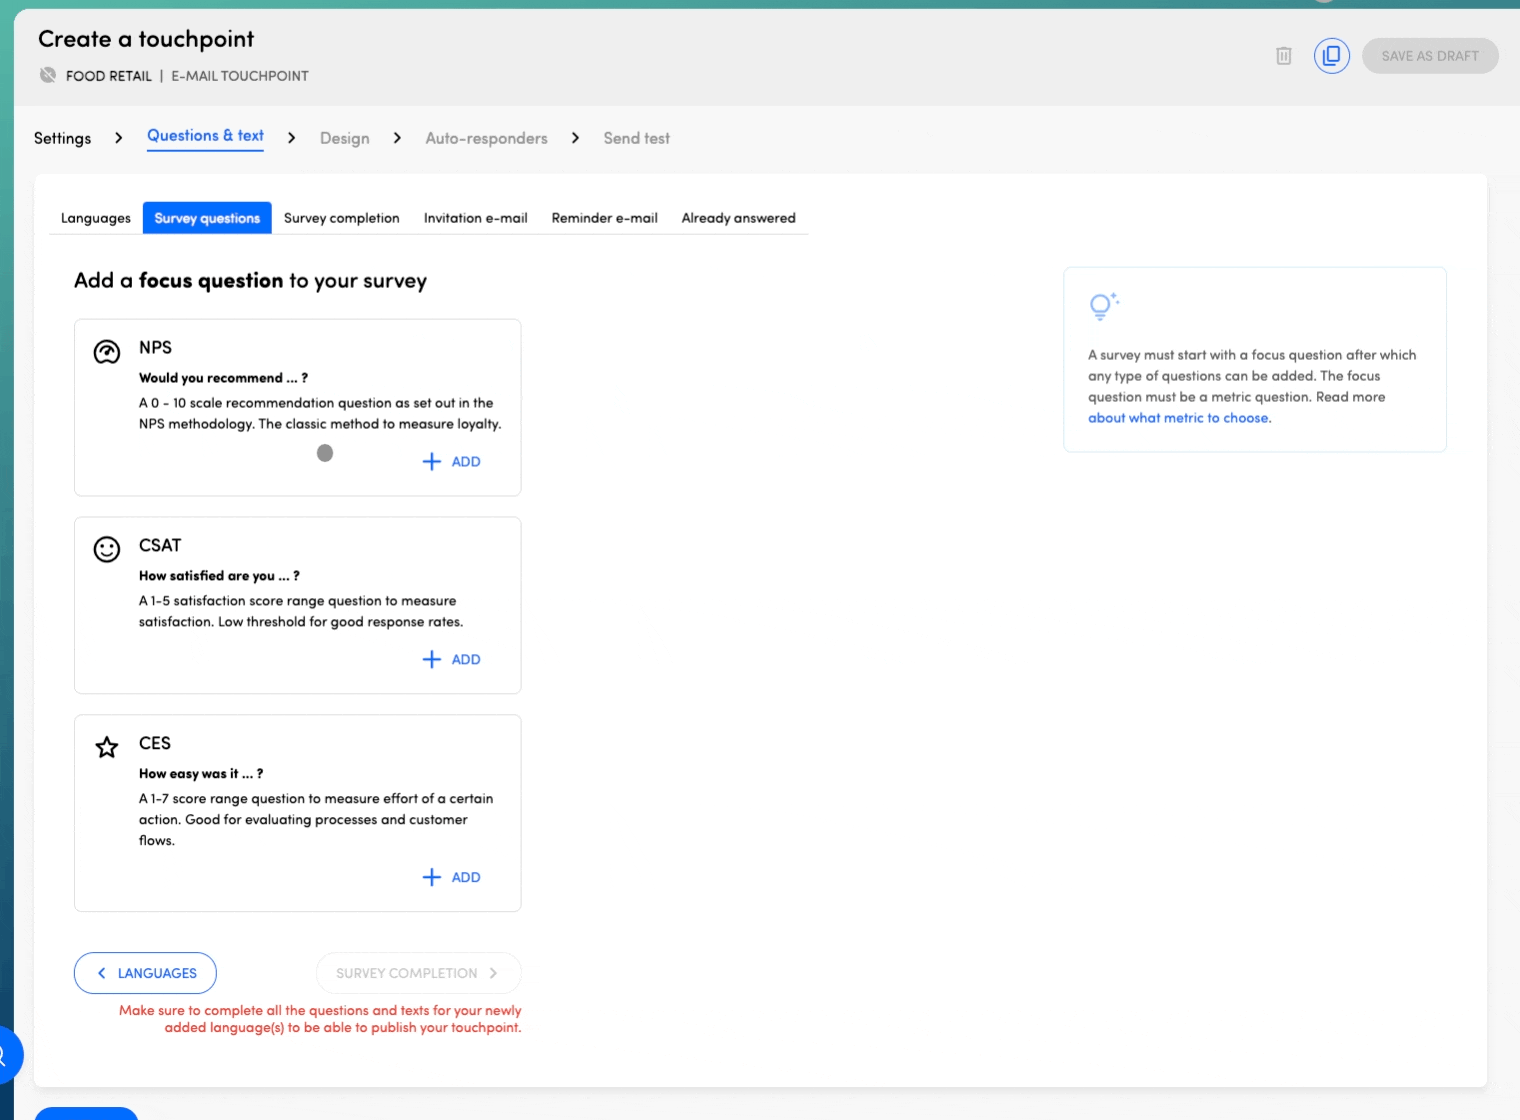Screen dimensions: 1520x1120
Task: Click the NPS gauge icon
Action: point(107,352)
